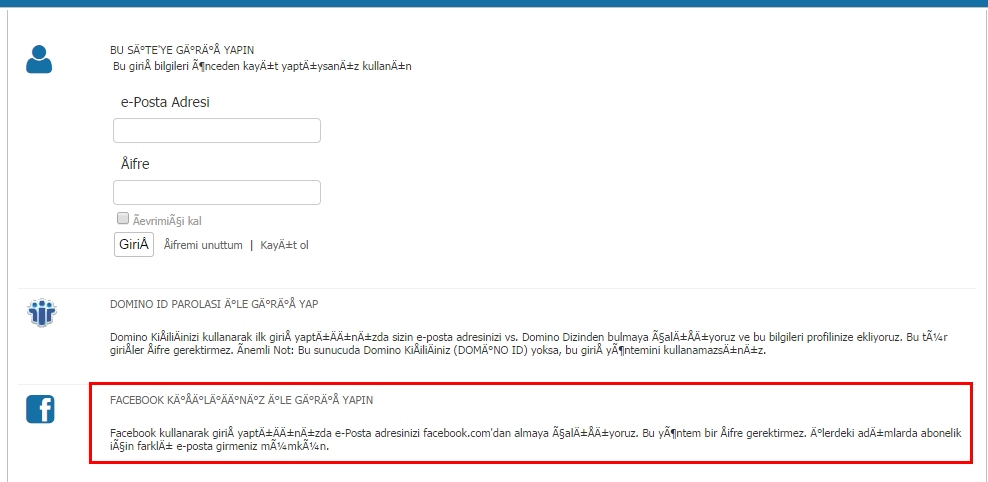
Task: Click the Domino description paragraph
Action: 529,344
